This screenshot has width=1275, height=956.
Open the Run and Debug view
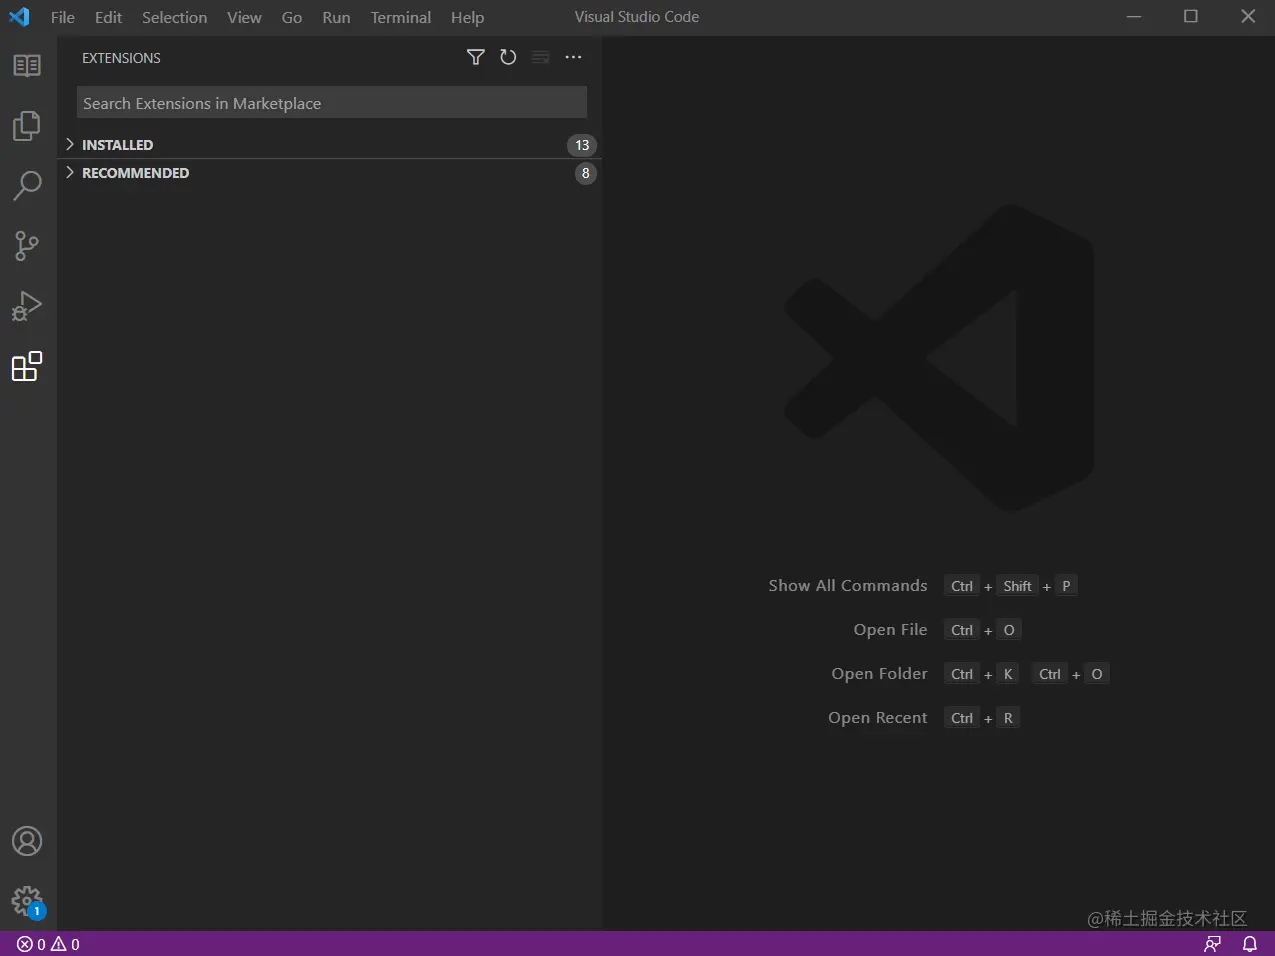[x=27, y=306]
